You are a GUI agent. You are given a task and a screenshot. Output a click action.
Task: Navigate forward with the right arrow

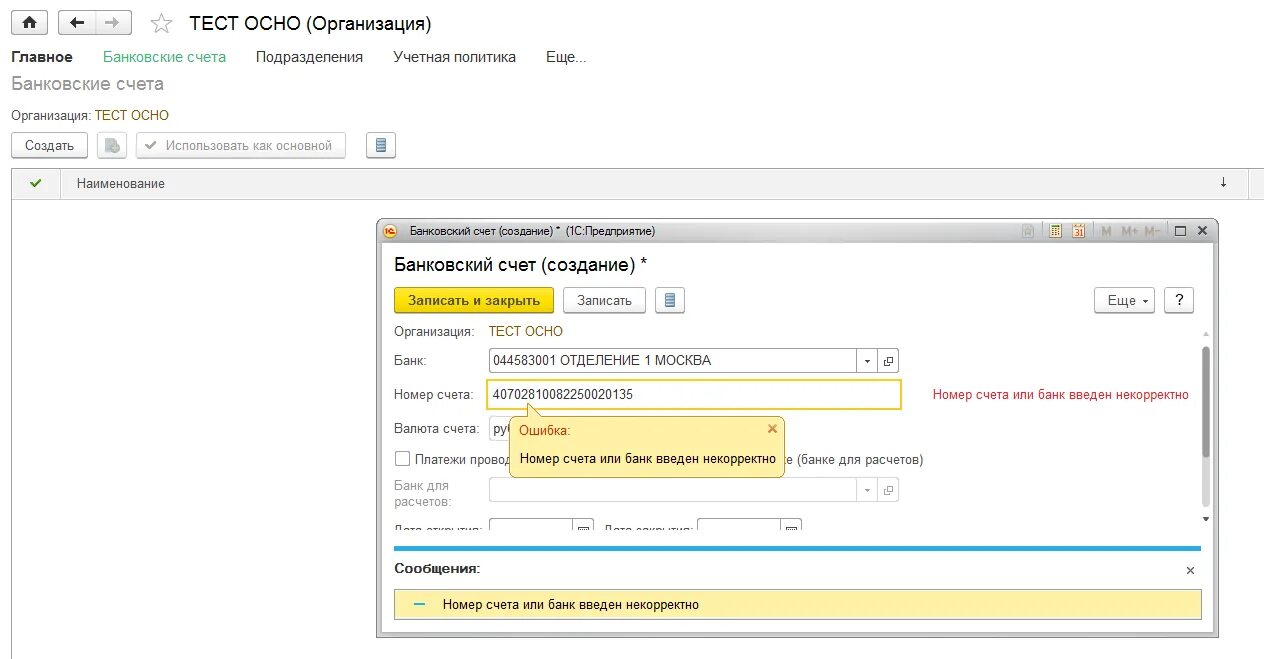[112, 23]
